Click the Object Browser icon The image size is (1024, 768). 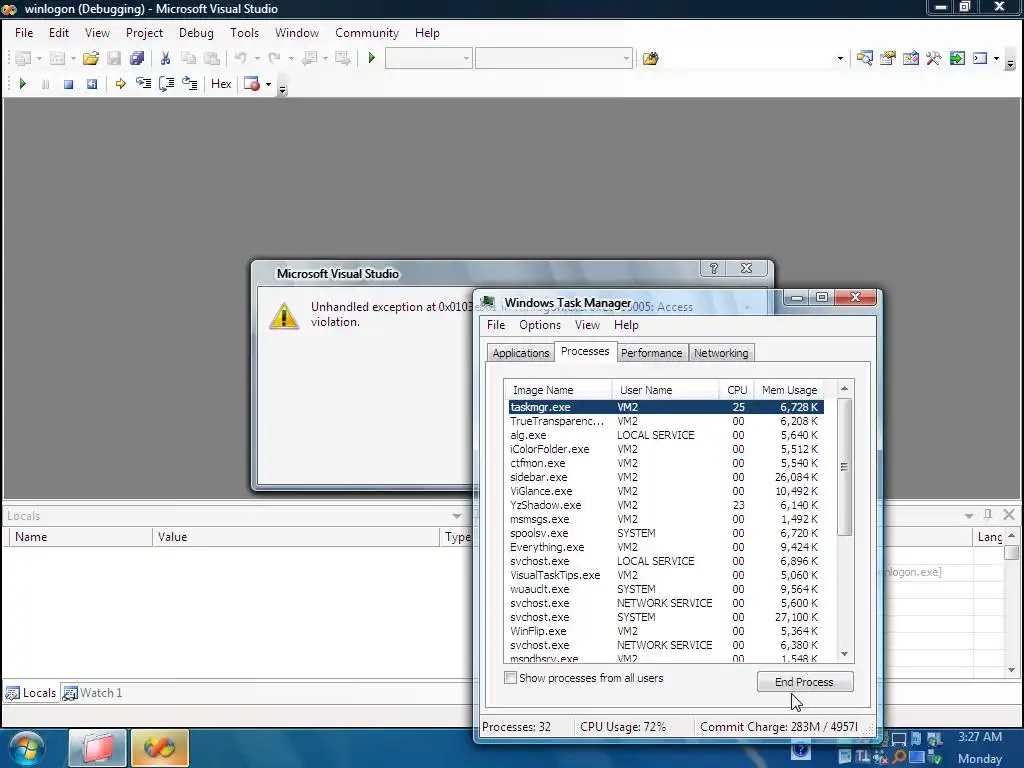click(911, 58)
